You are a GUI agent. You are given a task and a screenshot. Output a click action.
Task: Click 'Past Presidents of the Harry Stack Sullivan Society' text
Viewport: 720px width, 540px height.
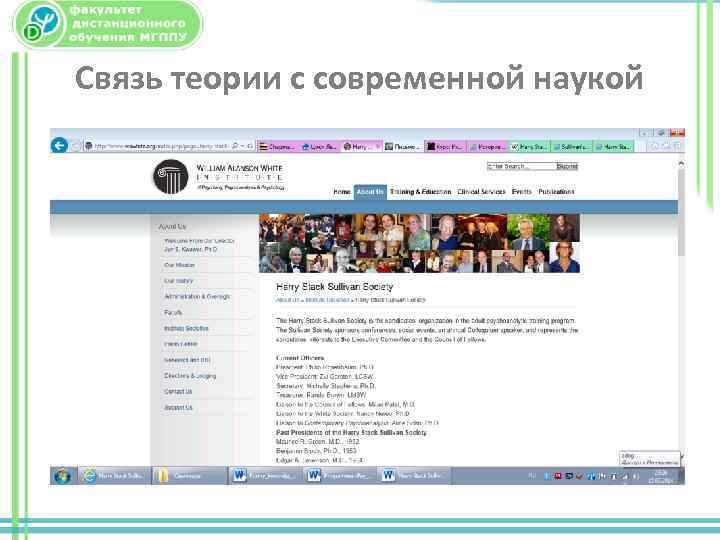pyautogui.click(x=351, y=433)
